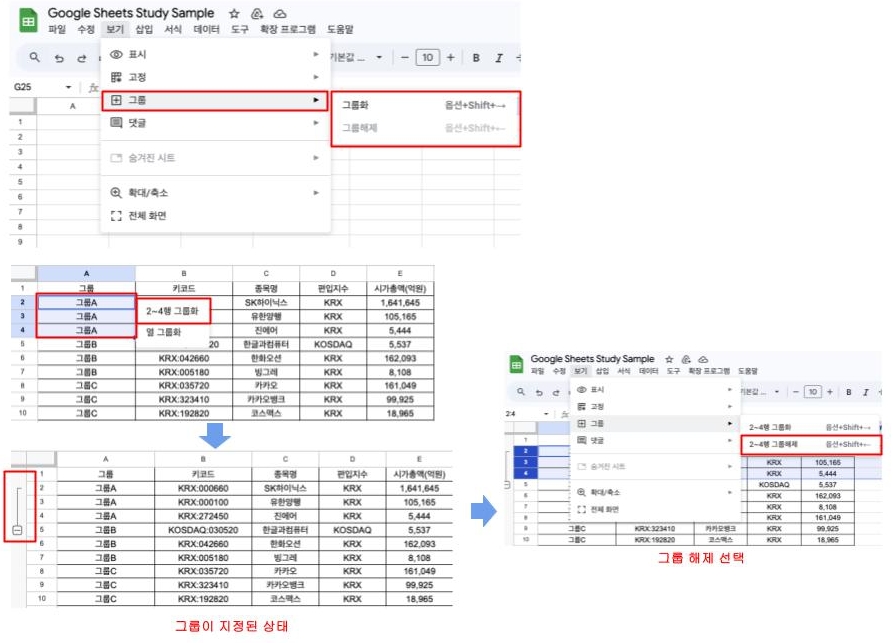Expand the 표시 submenu in the top screenshot
The width and height of the screenshot is (893, 643).
pos(215,54)
